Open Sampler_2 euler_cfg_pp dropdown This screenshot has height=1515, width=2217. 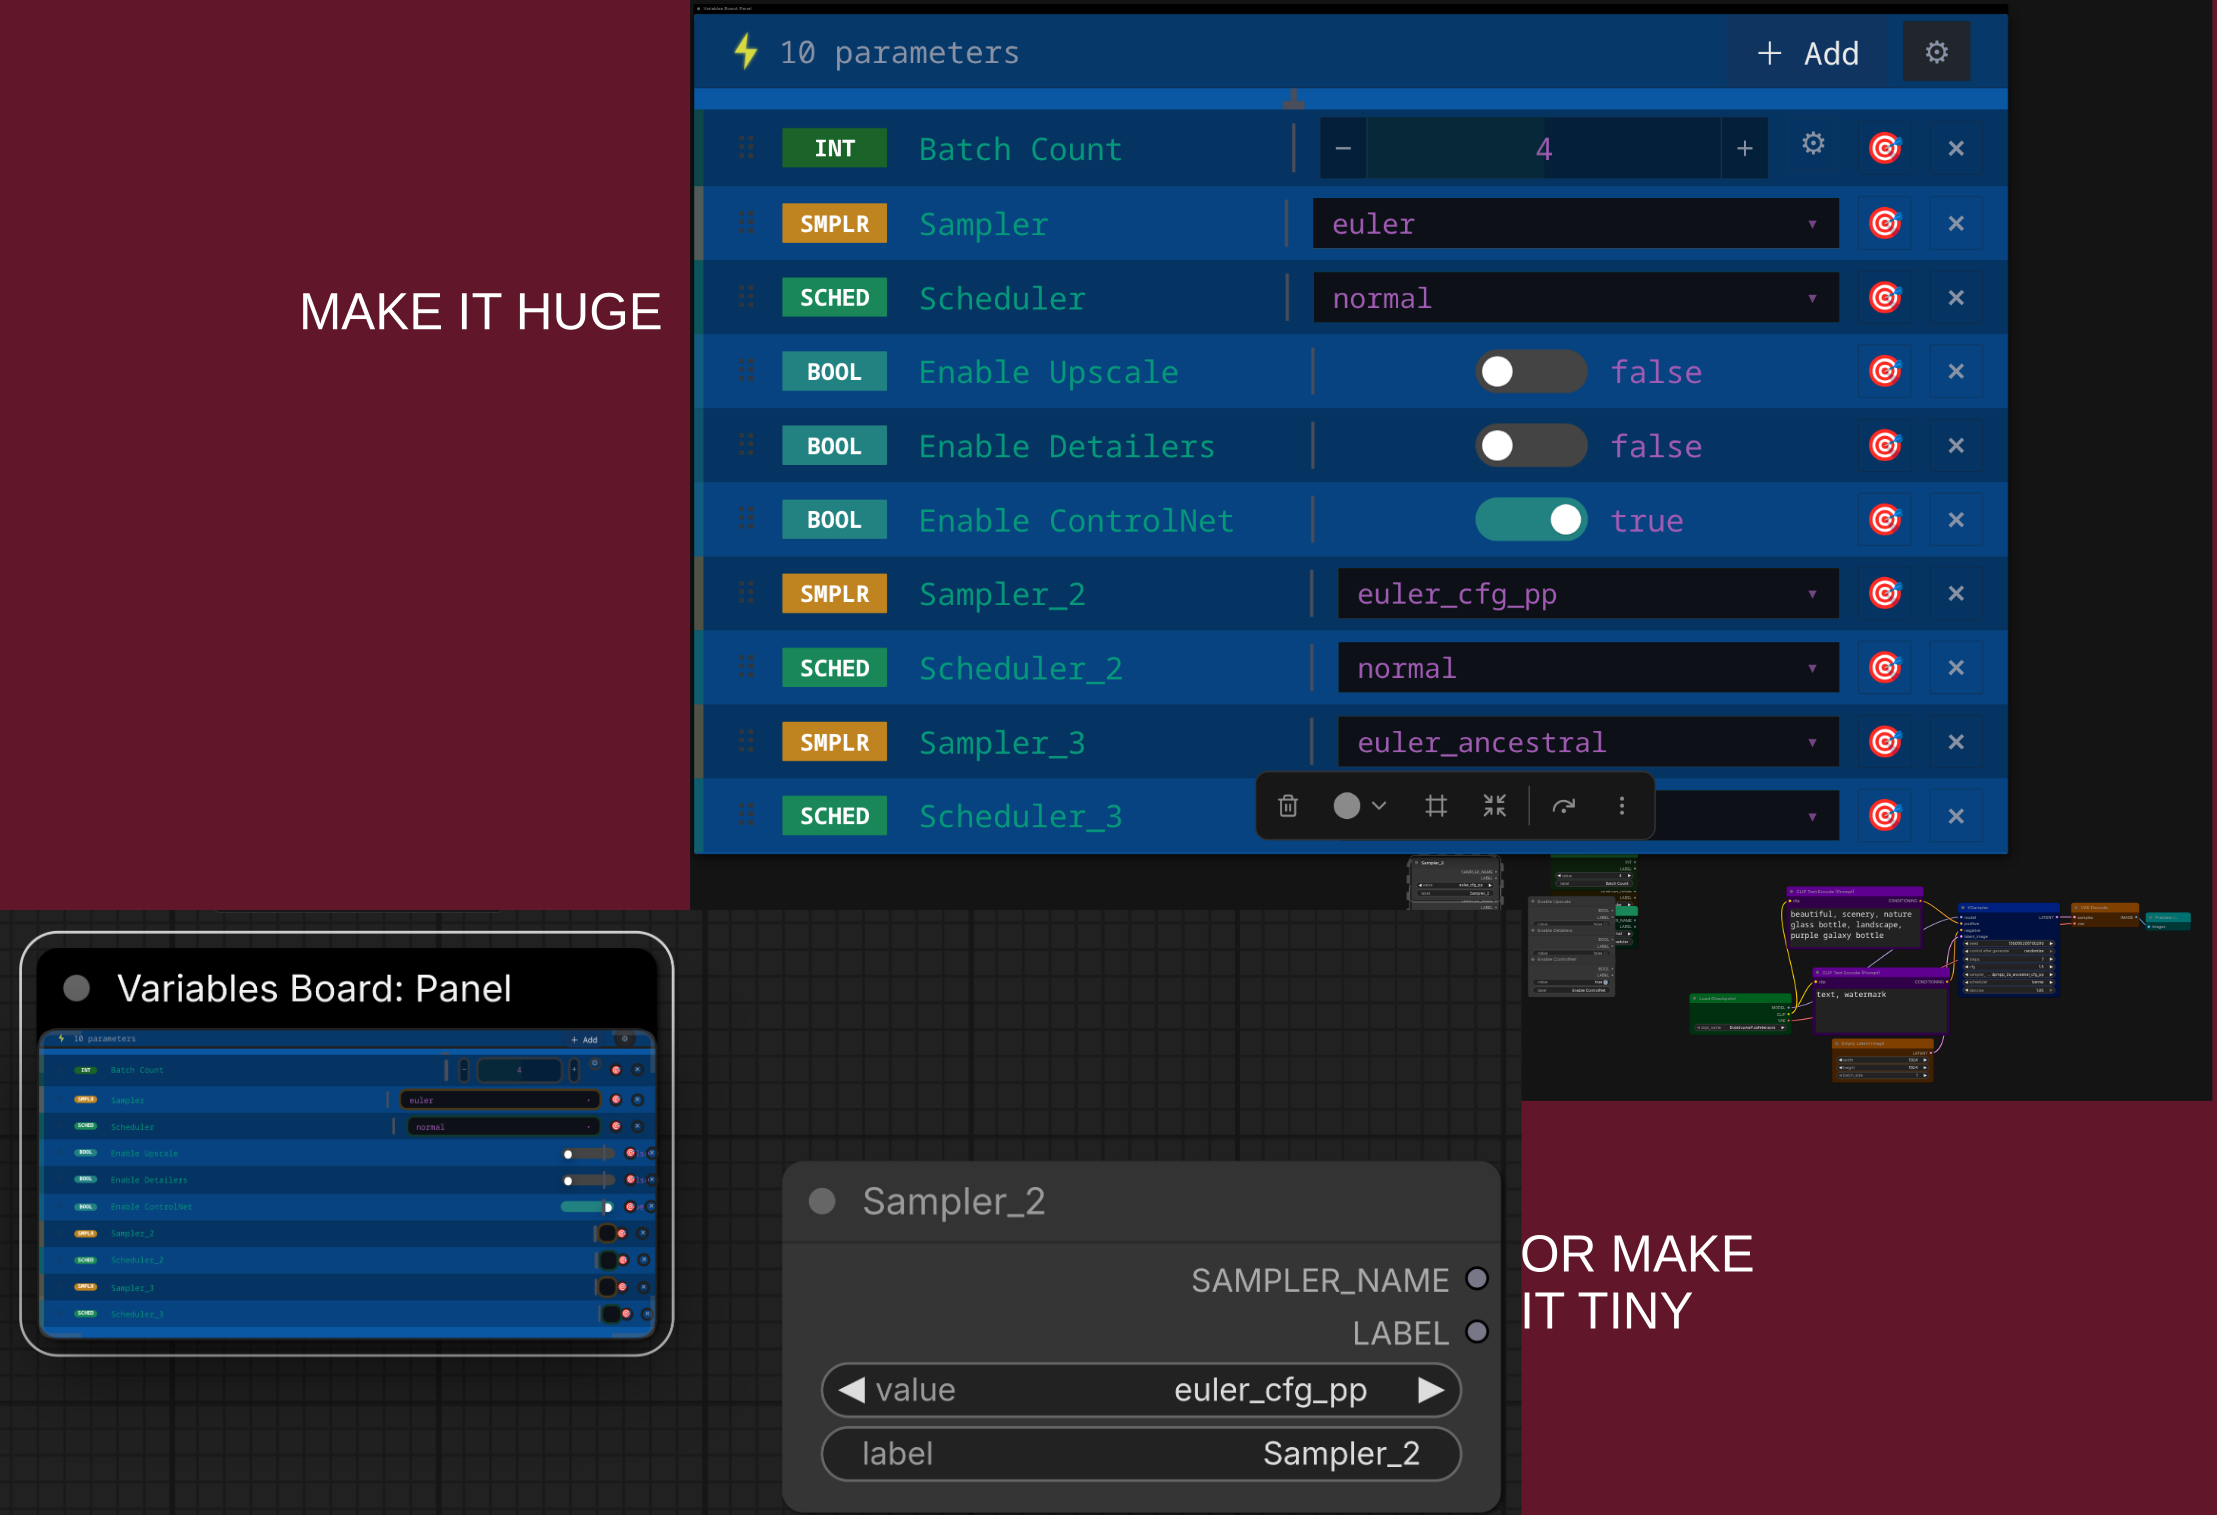pos(1588,594)
